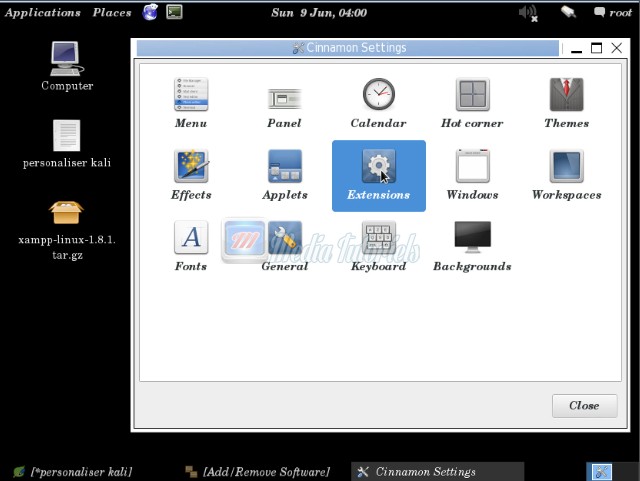
Task: Open the Themes settings icon
Action: tap(567, 95)
